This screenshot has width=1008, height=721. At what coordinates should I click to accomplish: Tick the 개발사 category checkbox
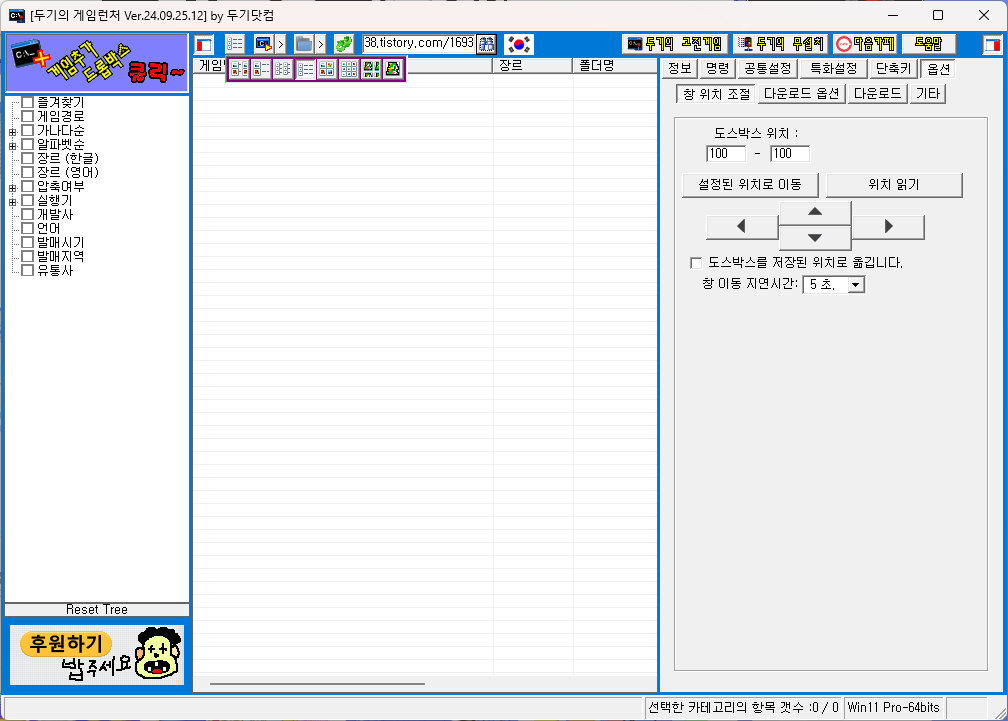tap(28, 215)
